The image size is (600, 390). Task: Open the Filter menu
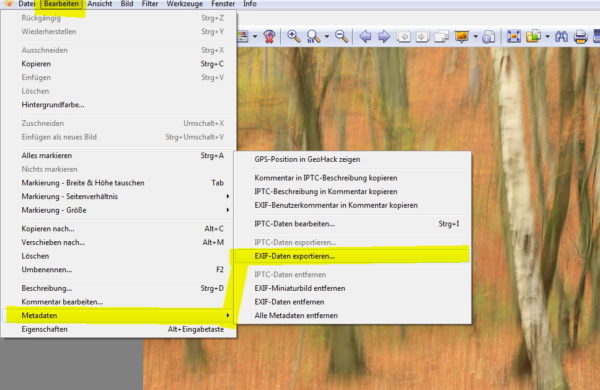(150, 4)
